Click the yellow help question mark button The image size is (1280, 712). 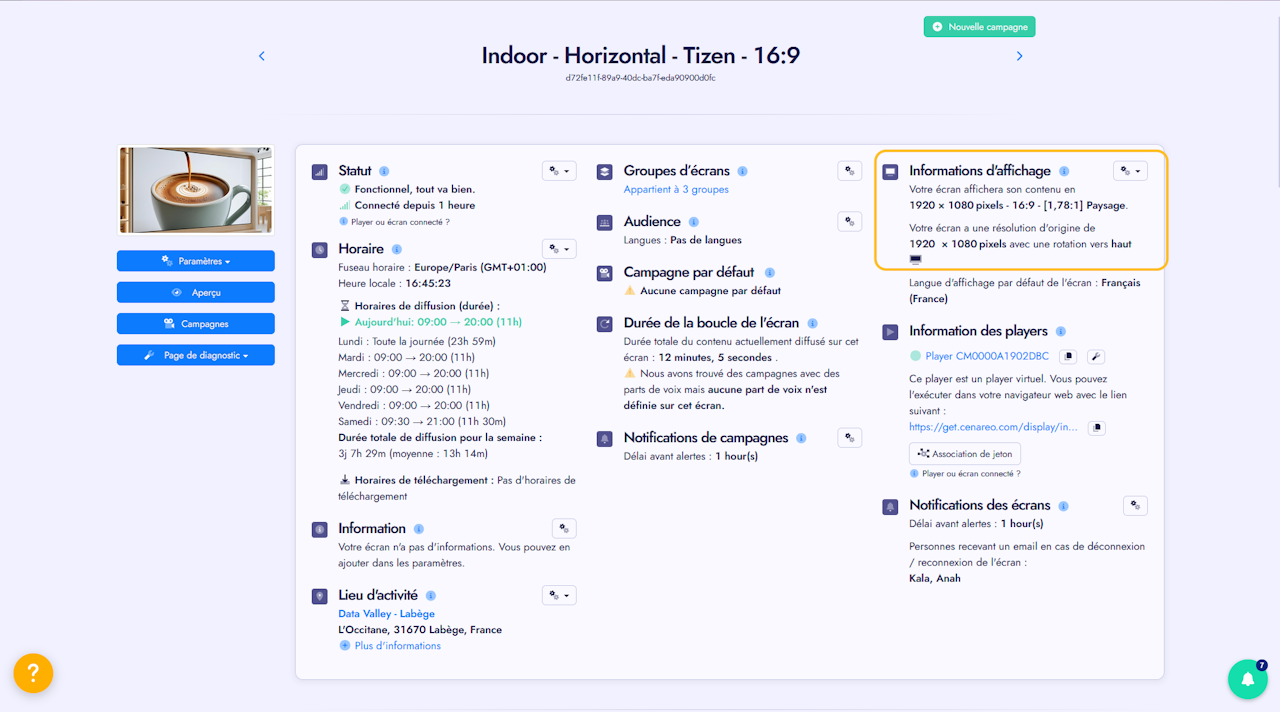[33, 673]
